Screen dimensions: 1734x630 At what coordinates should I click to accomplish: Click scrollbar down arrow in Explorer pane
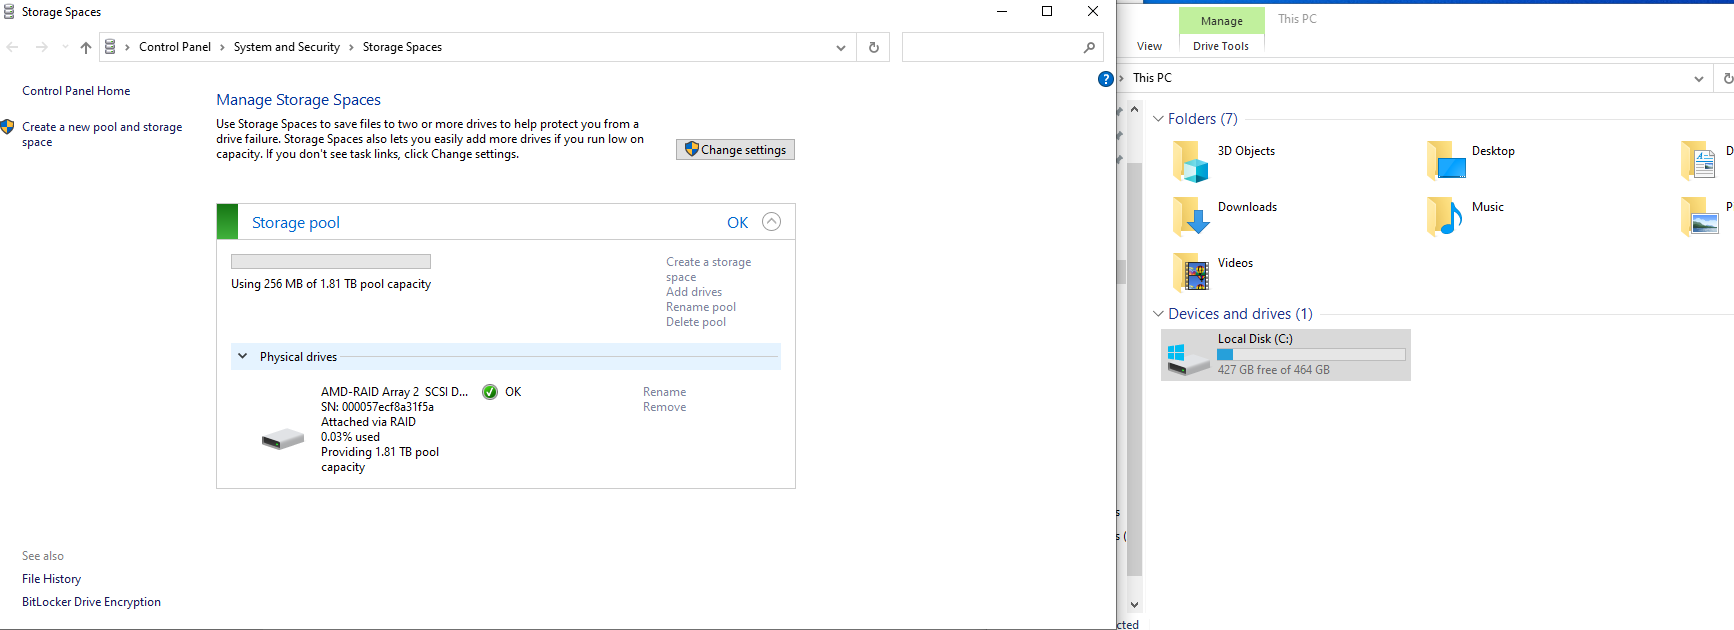(x=1134, y=604)
